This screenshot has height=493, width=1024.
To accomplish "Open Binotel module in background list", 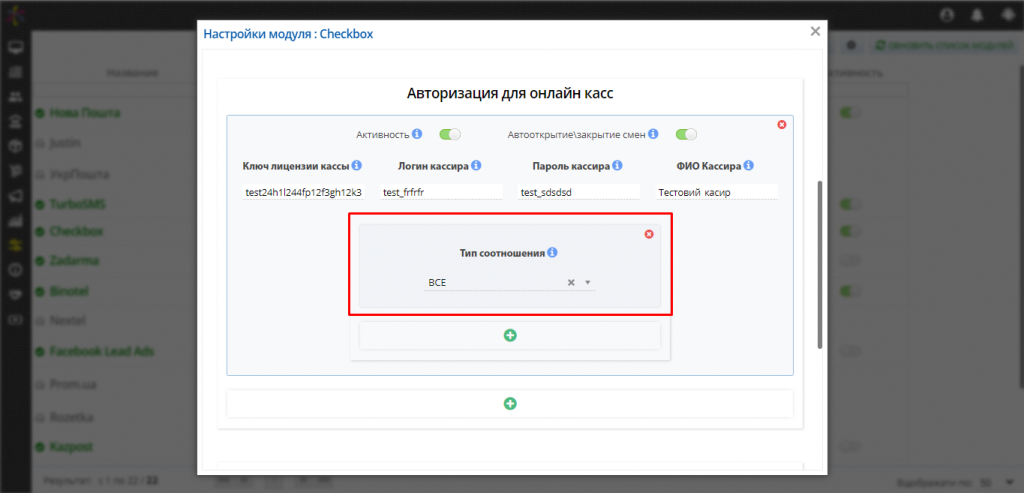I will (x=69, y=290).
